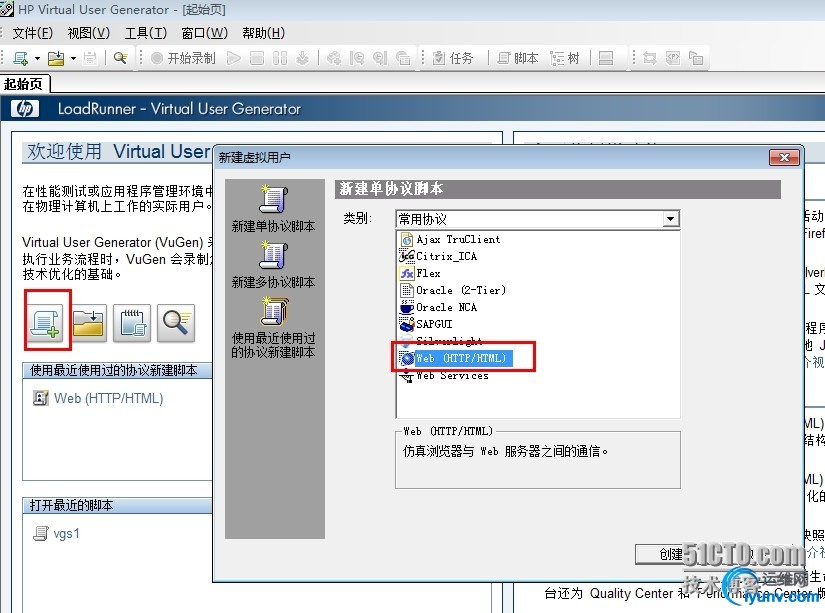Viewport: 825px width, 613px height.
Task: Select Oracle NCA protocol
Action: [438, 307]
